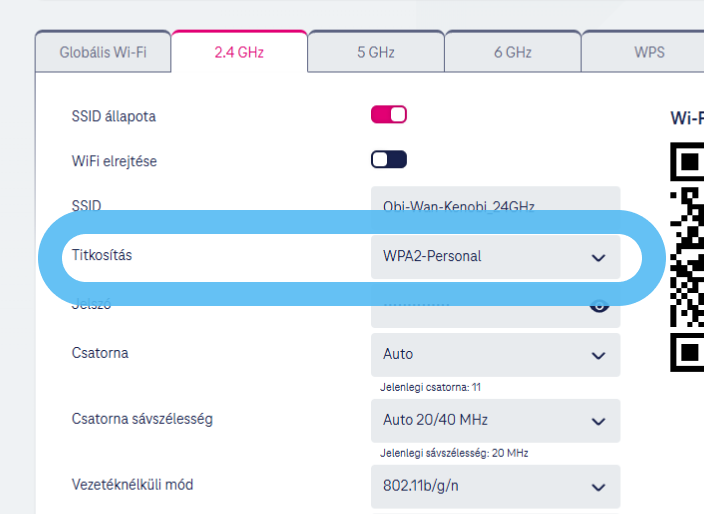704x514 pixels.
Task: Select the 6 GHz tab
Action: 512,52
